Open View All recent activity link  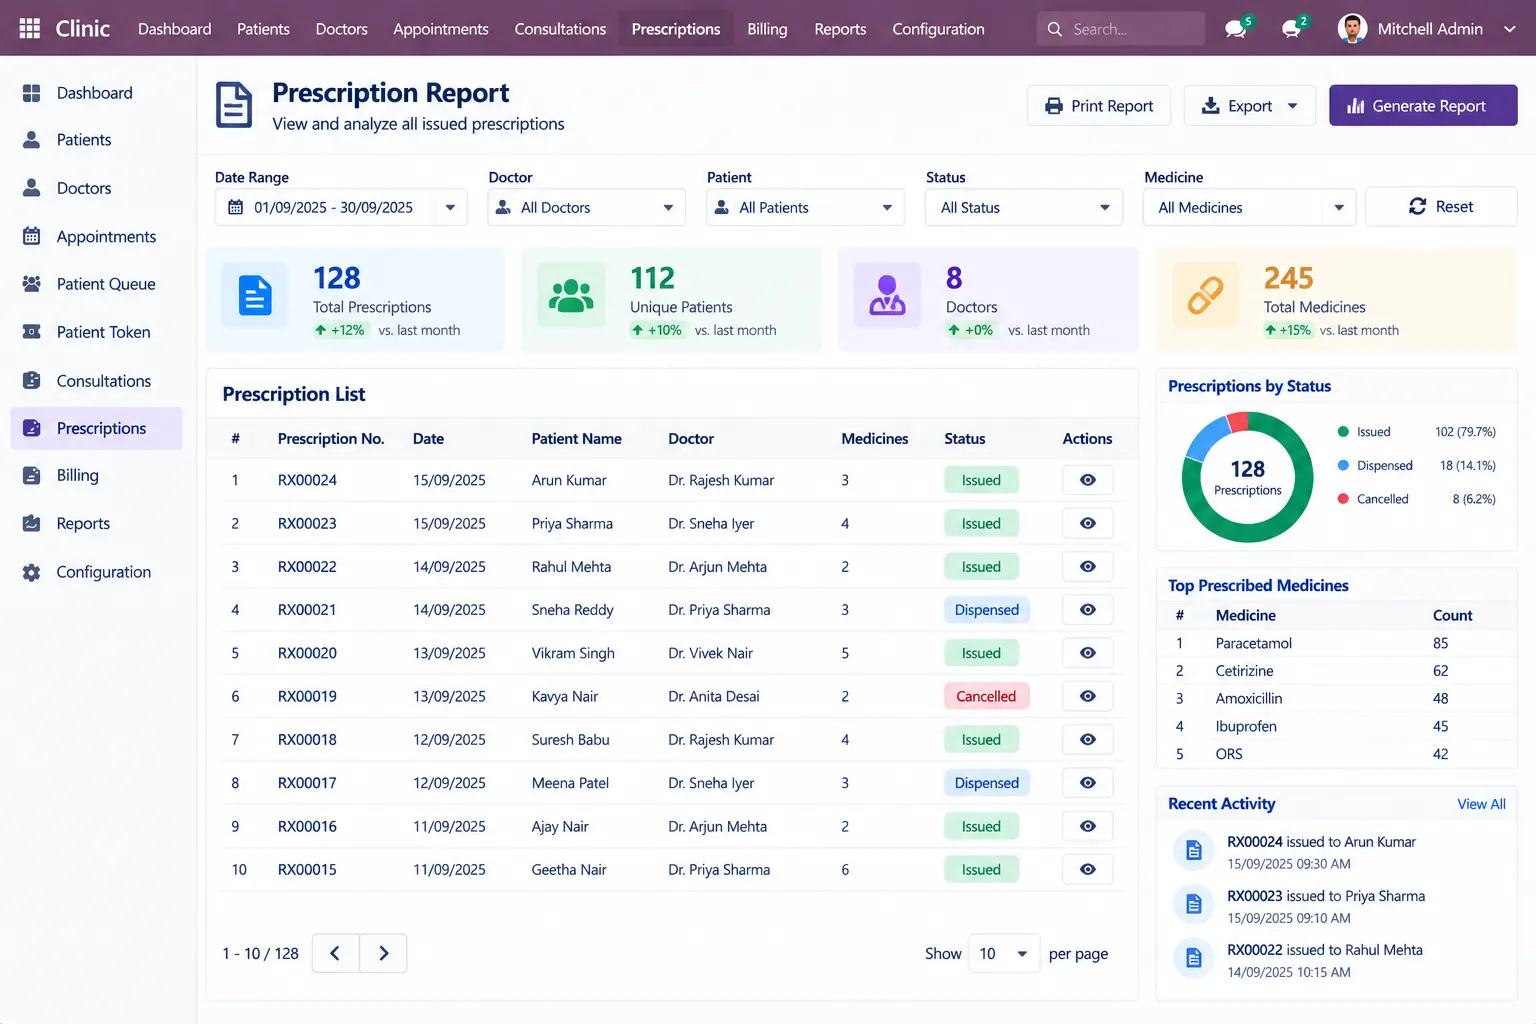click(1481, 804)
